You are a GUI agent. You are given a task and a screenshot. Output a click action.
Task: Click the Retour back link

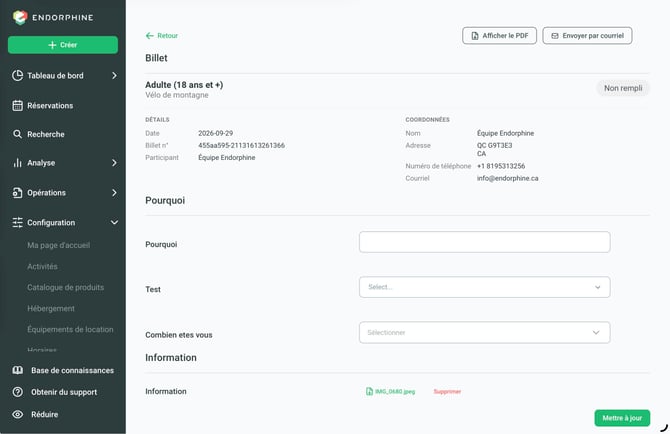[x=162, y=35]
